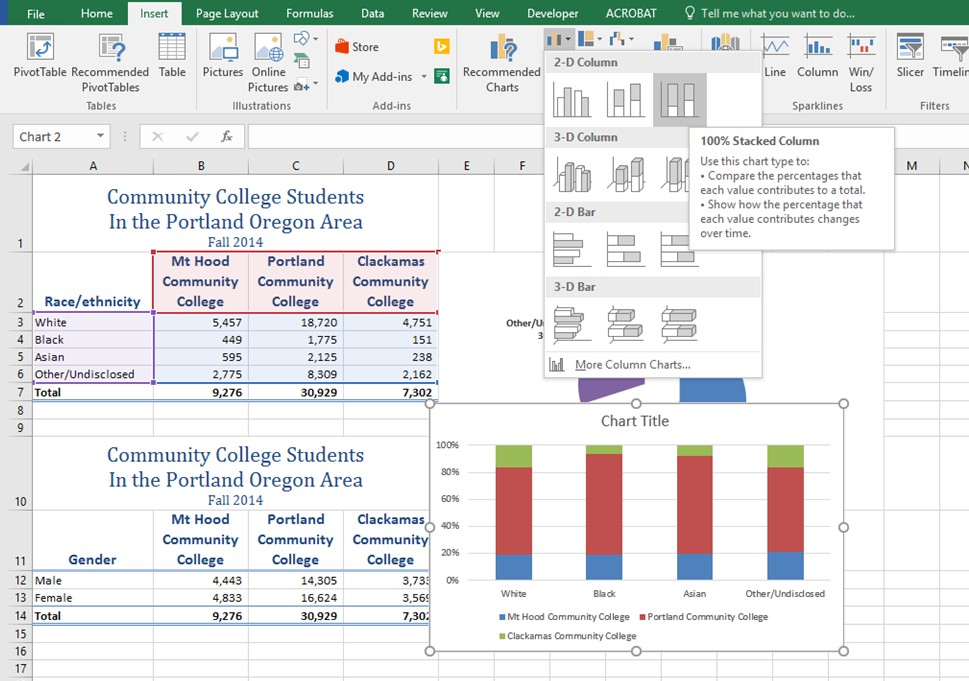Open the Shapes gallery dropdown

306,39
